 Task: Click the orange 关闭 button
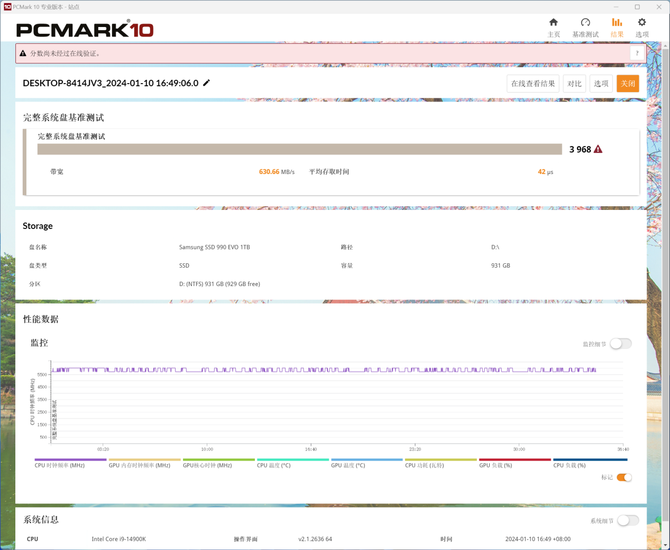coord(628,83)
